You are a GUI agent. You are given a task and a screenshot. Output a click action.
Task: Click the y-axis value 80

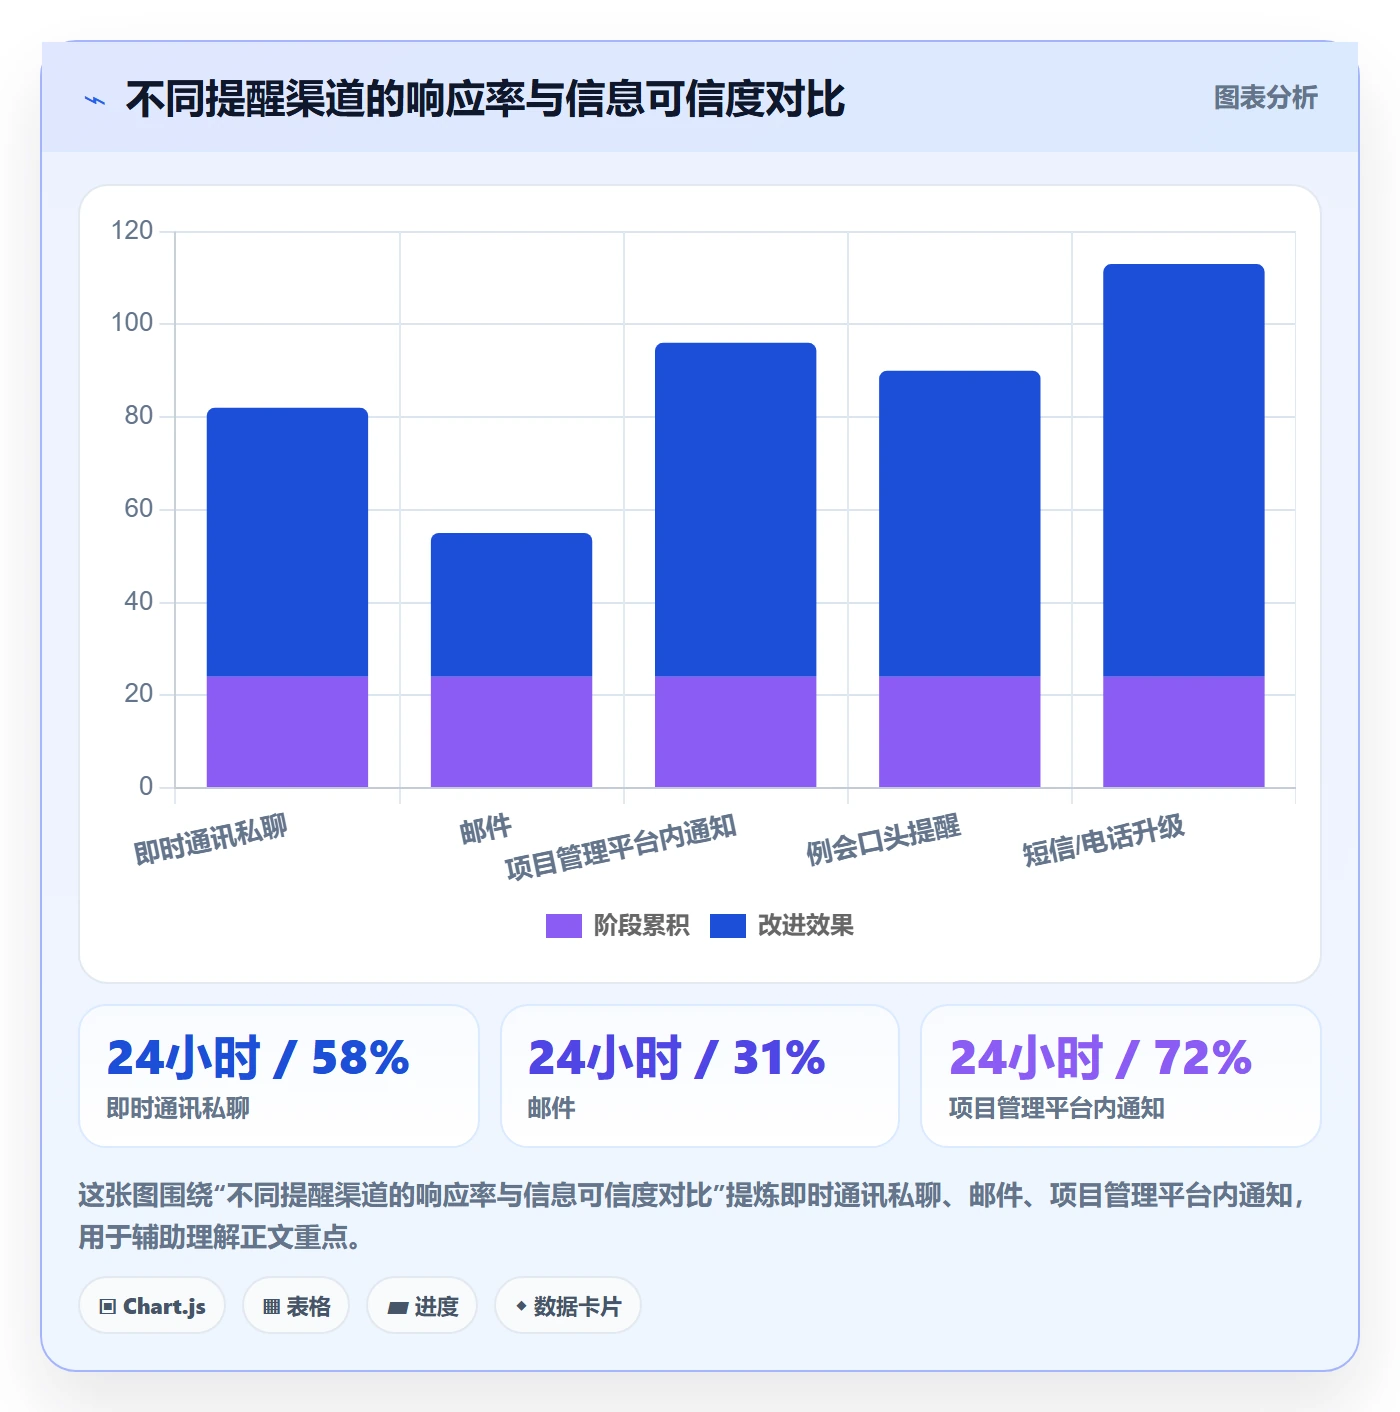point(139,416)
